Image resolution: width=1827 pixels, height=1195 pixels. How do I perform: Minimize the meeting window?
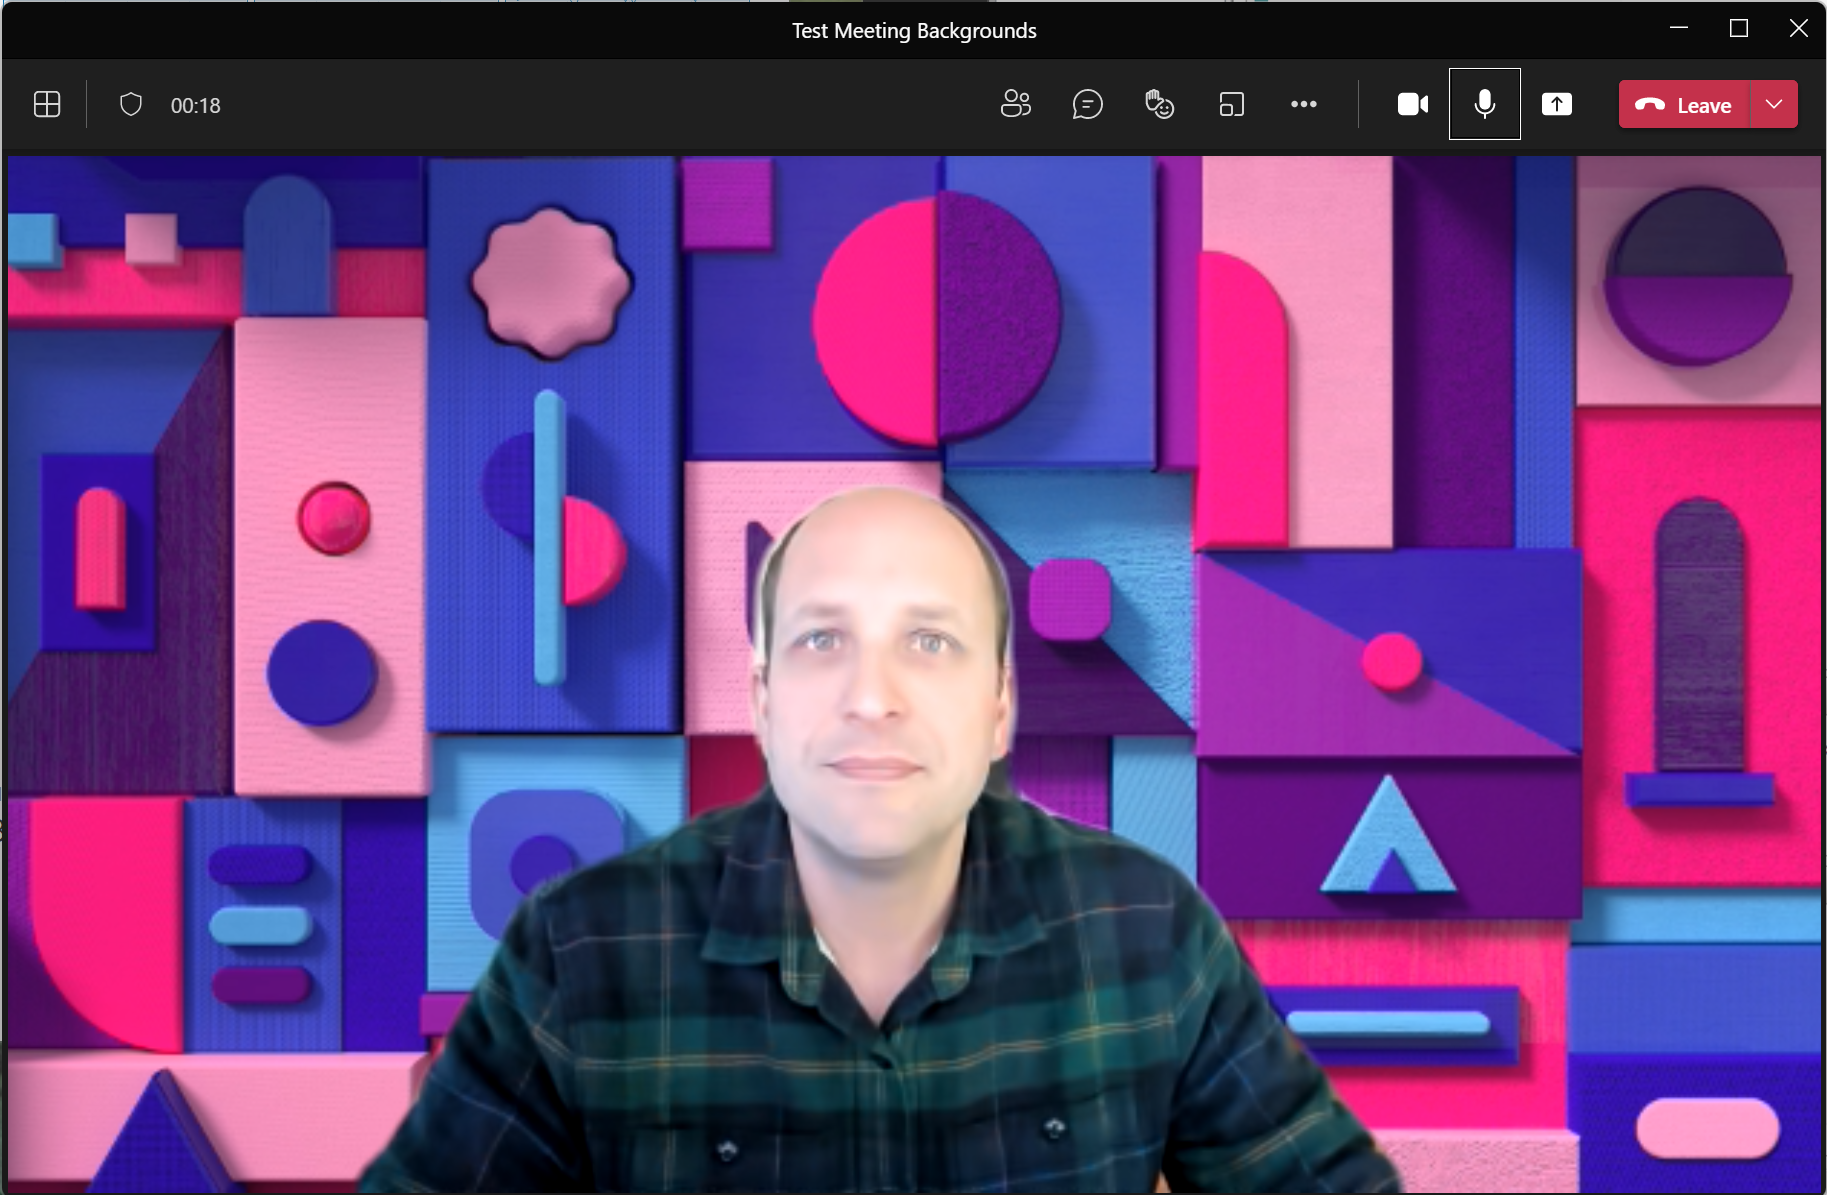1679,28
